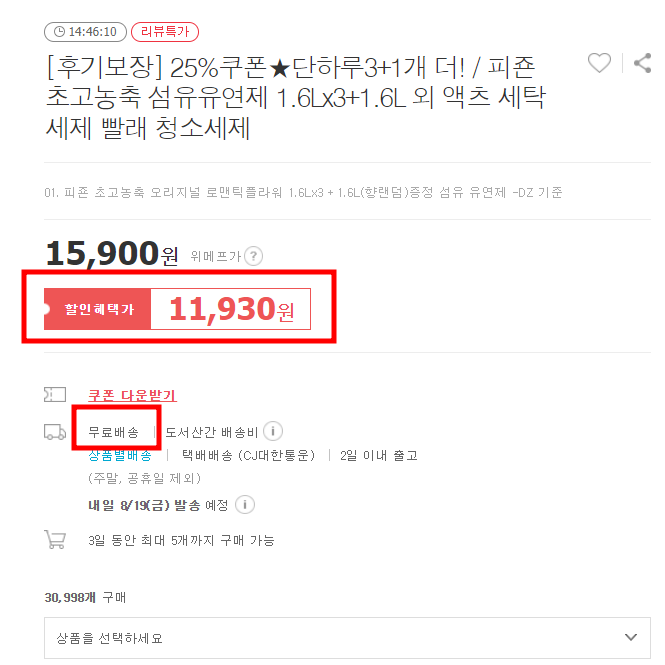
Task: Click the 쿠폰 다운받기 link
Action: (x=132, y=395)
